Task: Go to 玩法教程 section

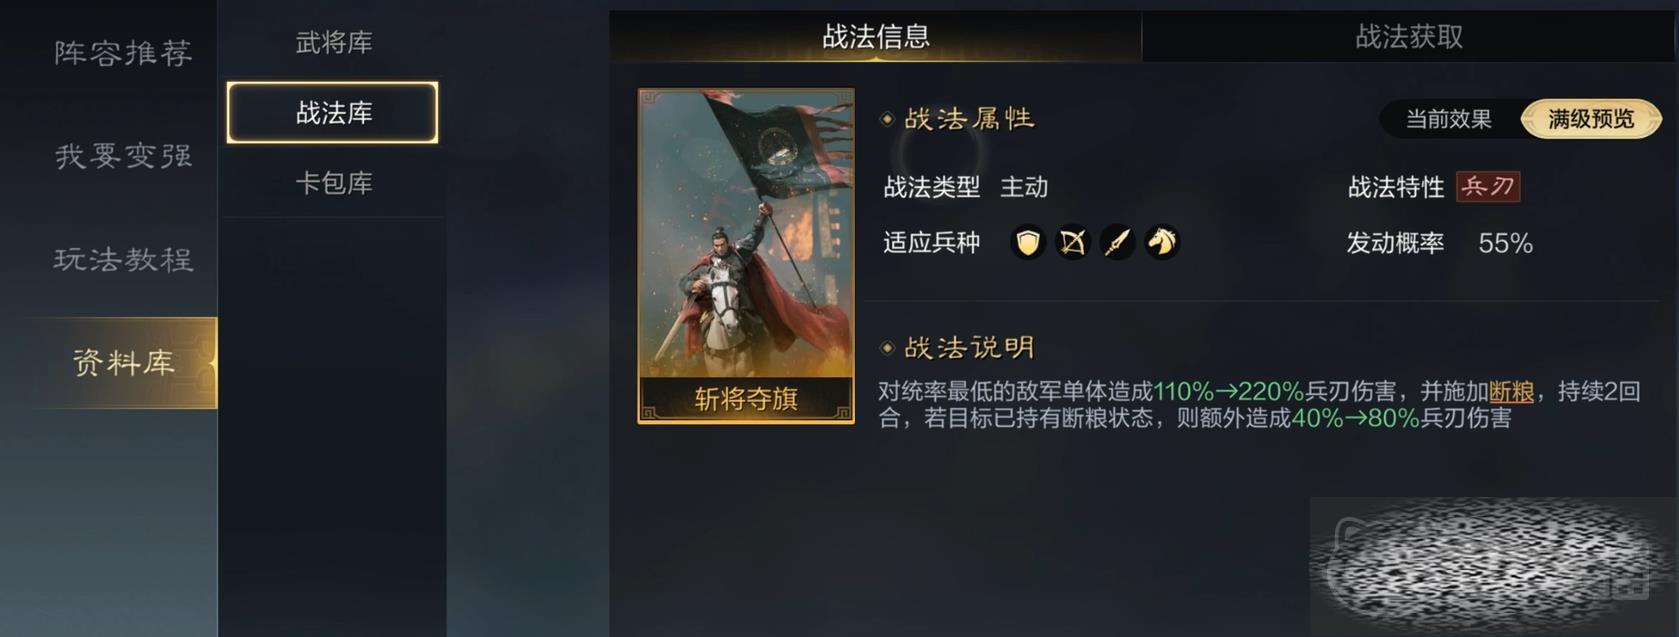Action: pyautogui.click(x=123, y=259)
